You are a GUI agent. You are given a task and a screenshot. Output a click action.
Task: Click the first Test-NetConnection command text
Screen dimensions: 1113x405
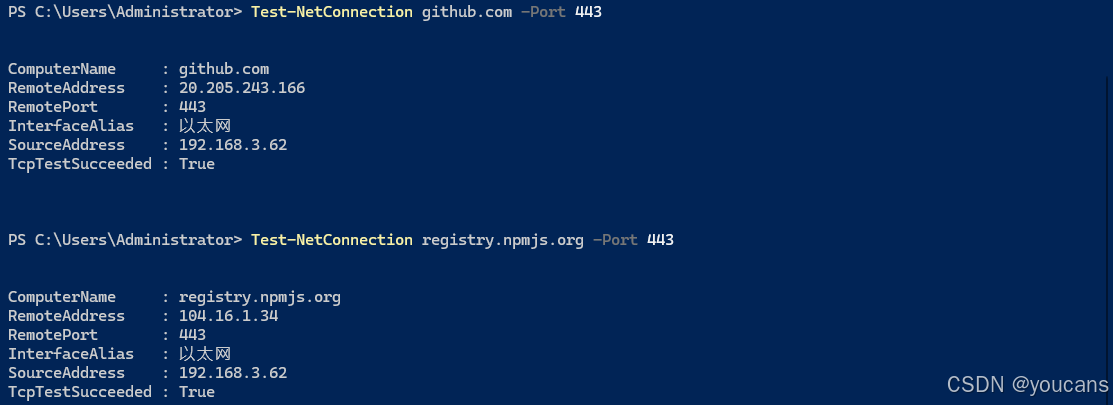(331, 12)
